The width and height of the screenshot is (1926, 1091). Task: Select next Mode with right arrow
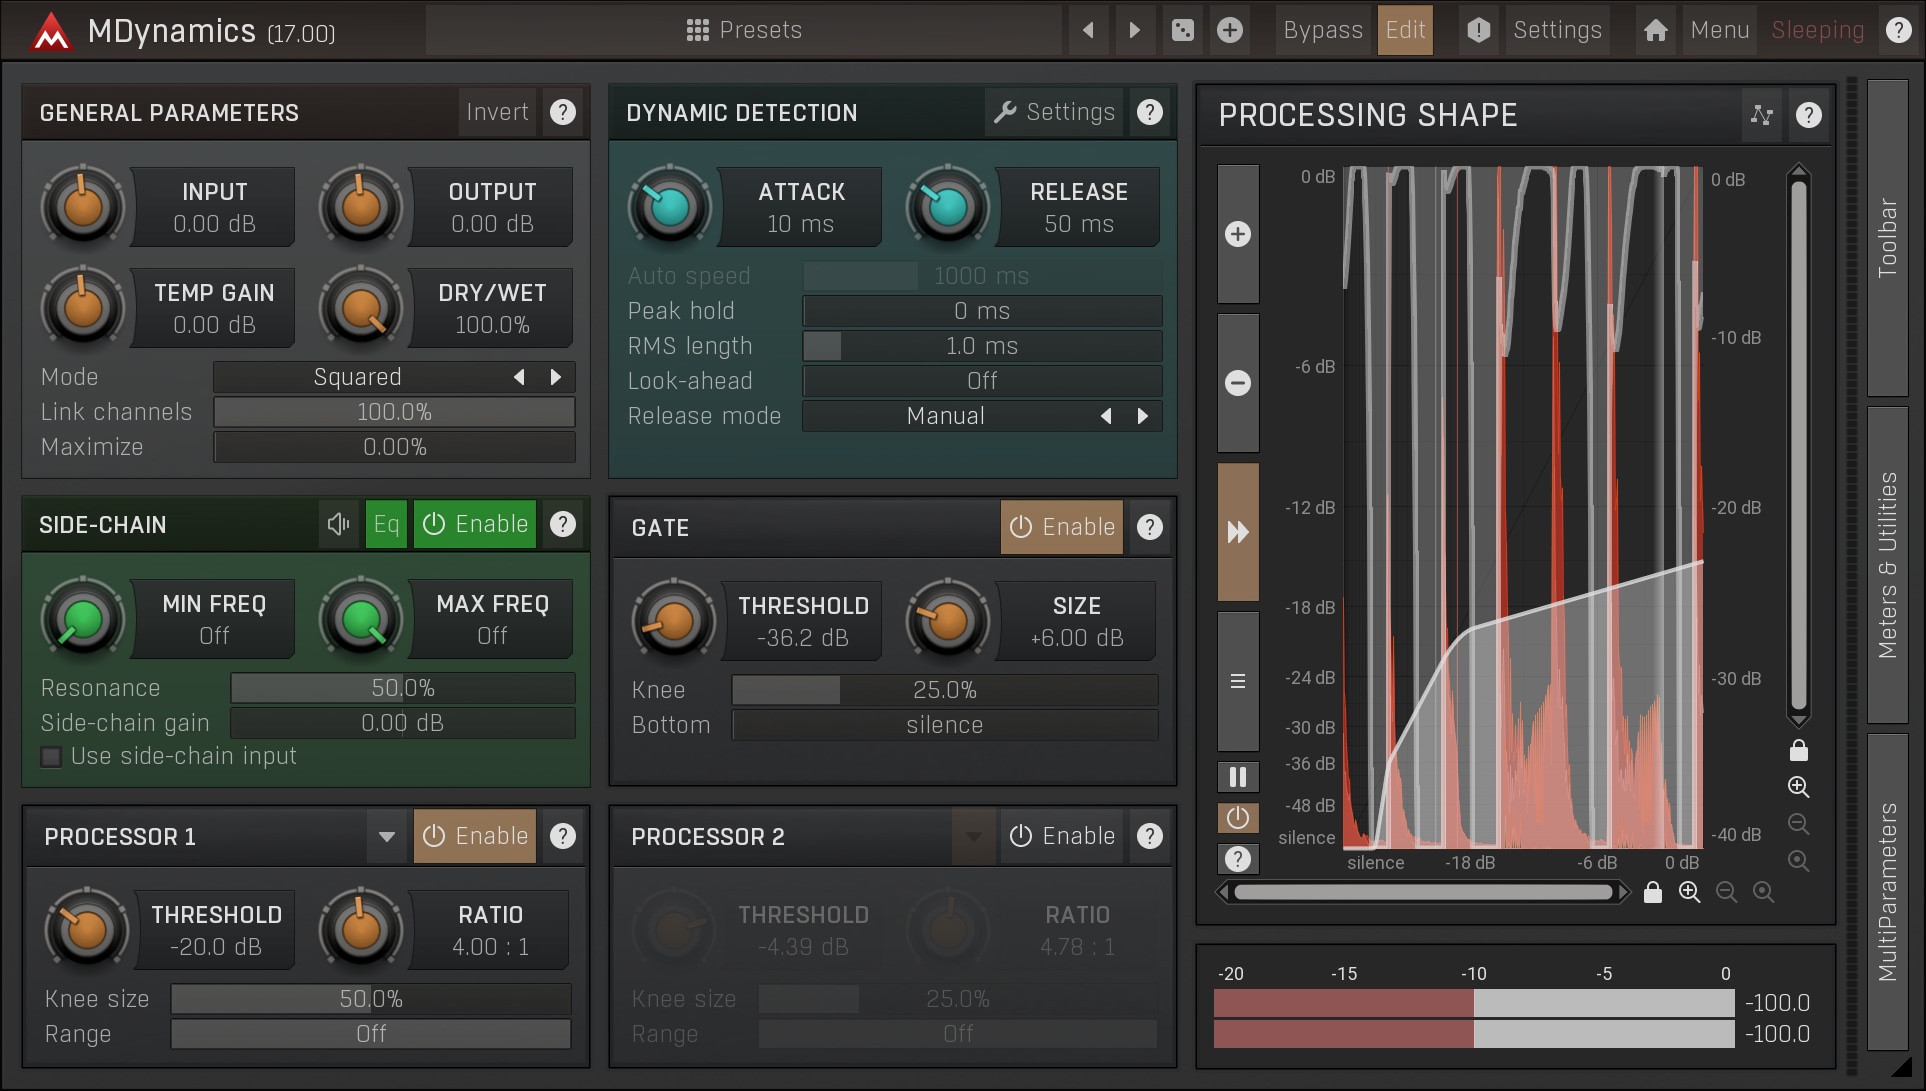556,377
